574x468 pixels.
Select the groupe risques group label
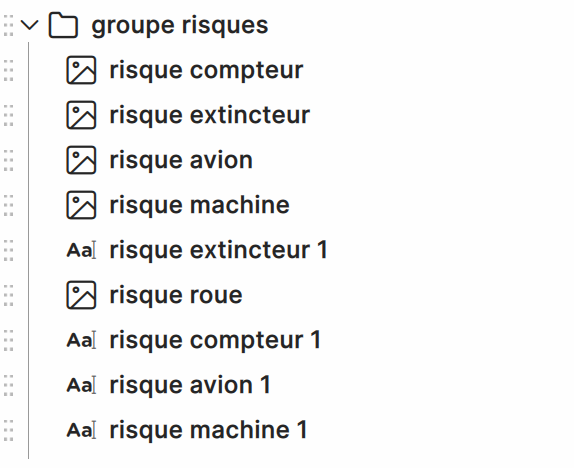tap(180, 26)
